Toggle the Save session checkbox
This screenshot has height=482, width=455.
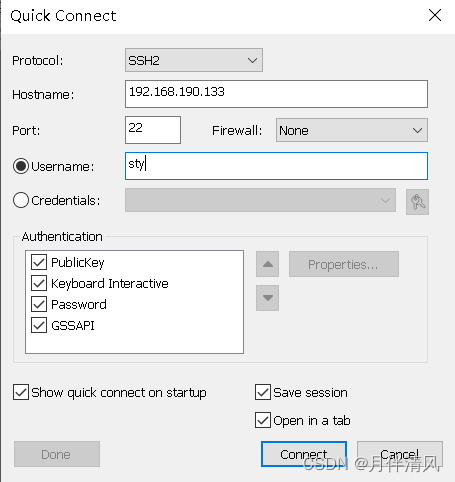(263, 392)
